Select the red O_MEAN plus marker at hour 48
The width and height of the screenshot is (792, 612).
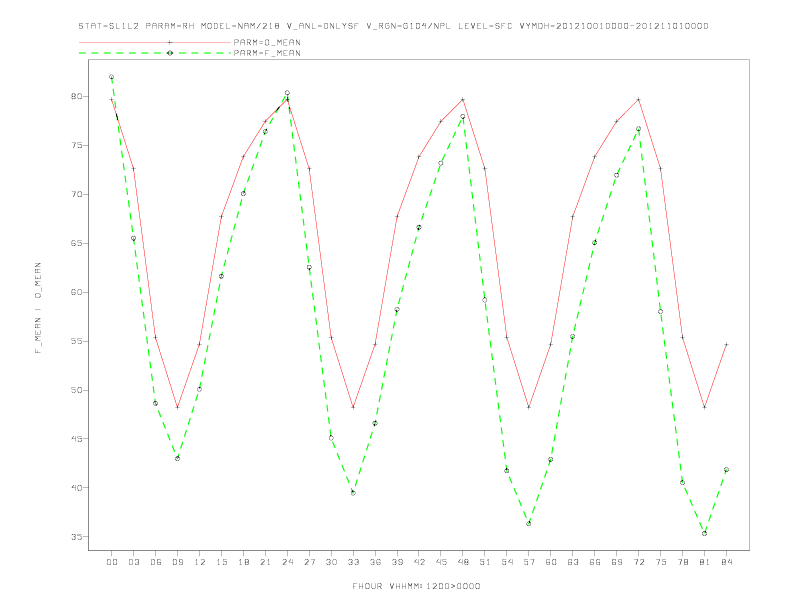tap(463, 99)
